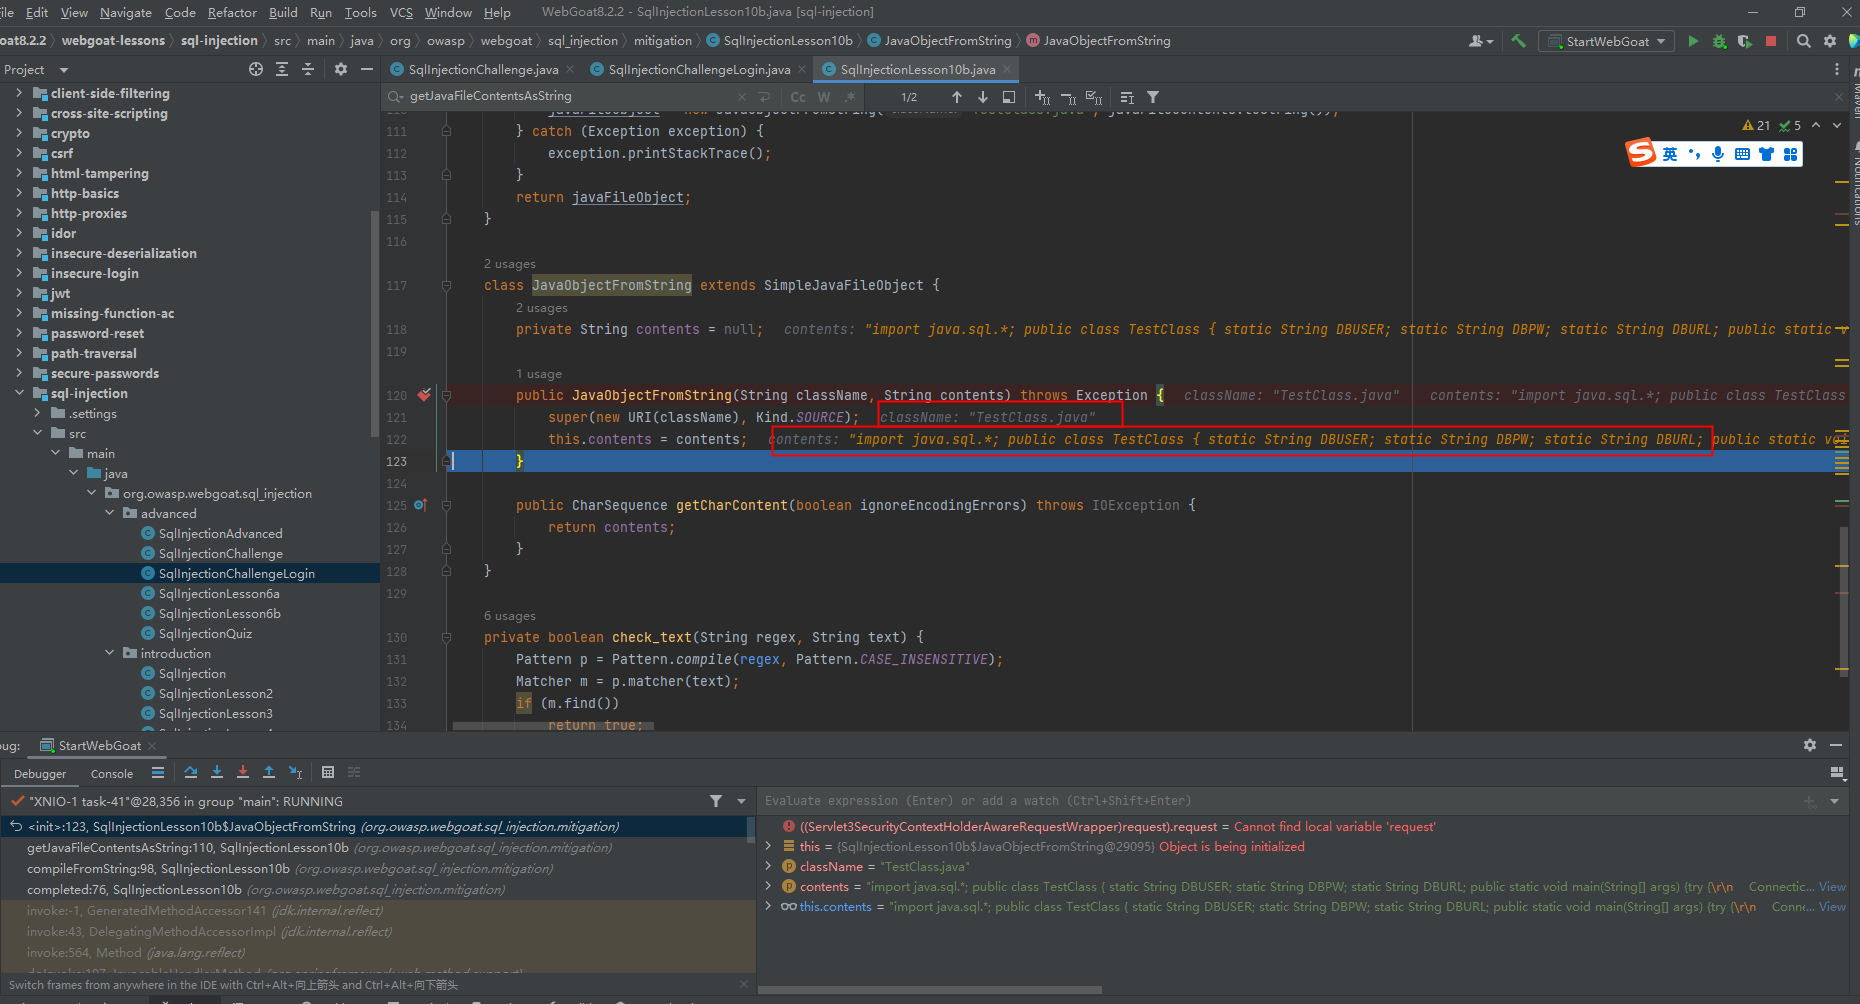Add selection for next occurrence in the find bar

click(1042, 97)
